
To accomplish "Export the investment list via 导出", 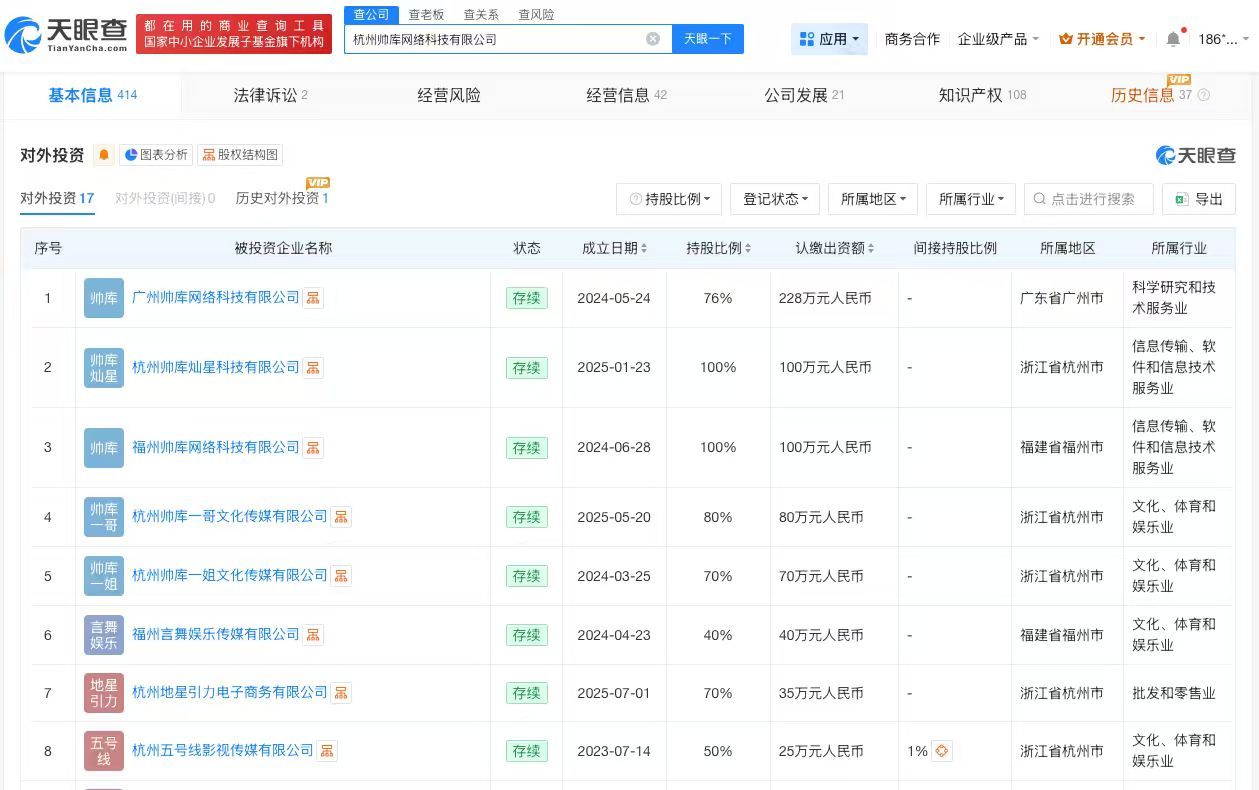I will pos(1198,199).
